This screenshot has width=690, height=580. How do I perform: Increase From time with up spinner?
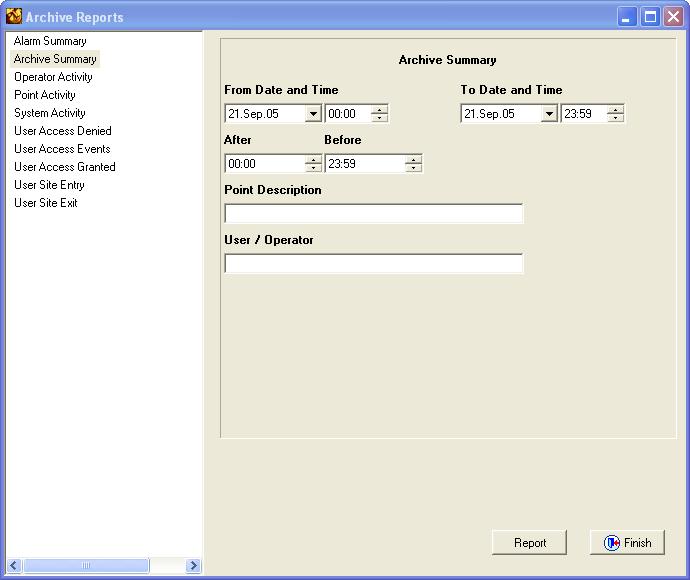tap(379, 110)
